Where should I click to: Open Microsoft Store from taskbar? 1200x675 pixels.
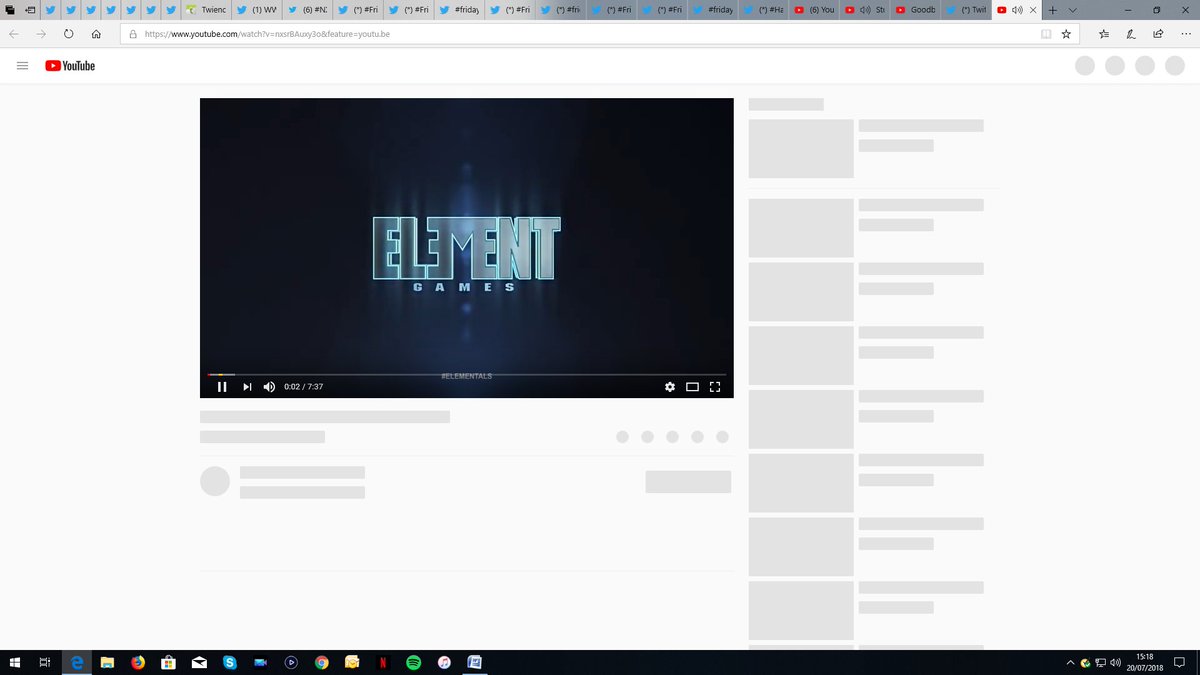[x=169, y=662]
